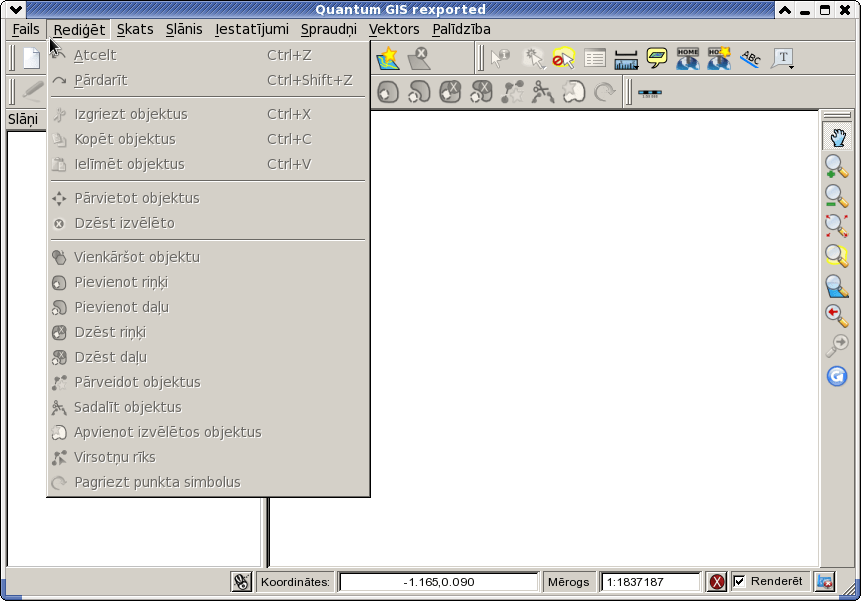This screenshot has width=861, height=601.
Task: Click the first HOME bookmarks globe icon
Action: pyautogui.click(x=687, y=58)
